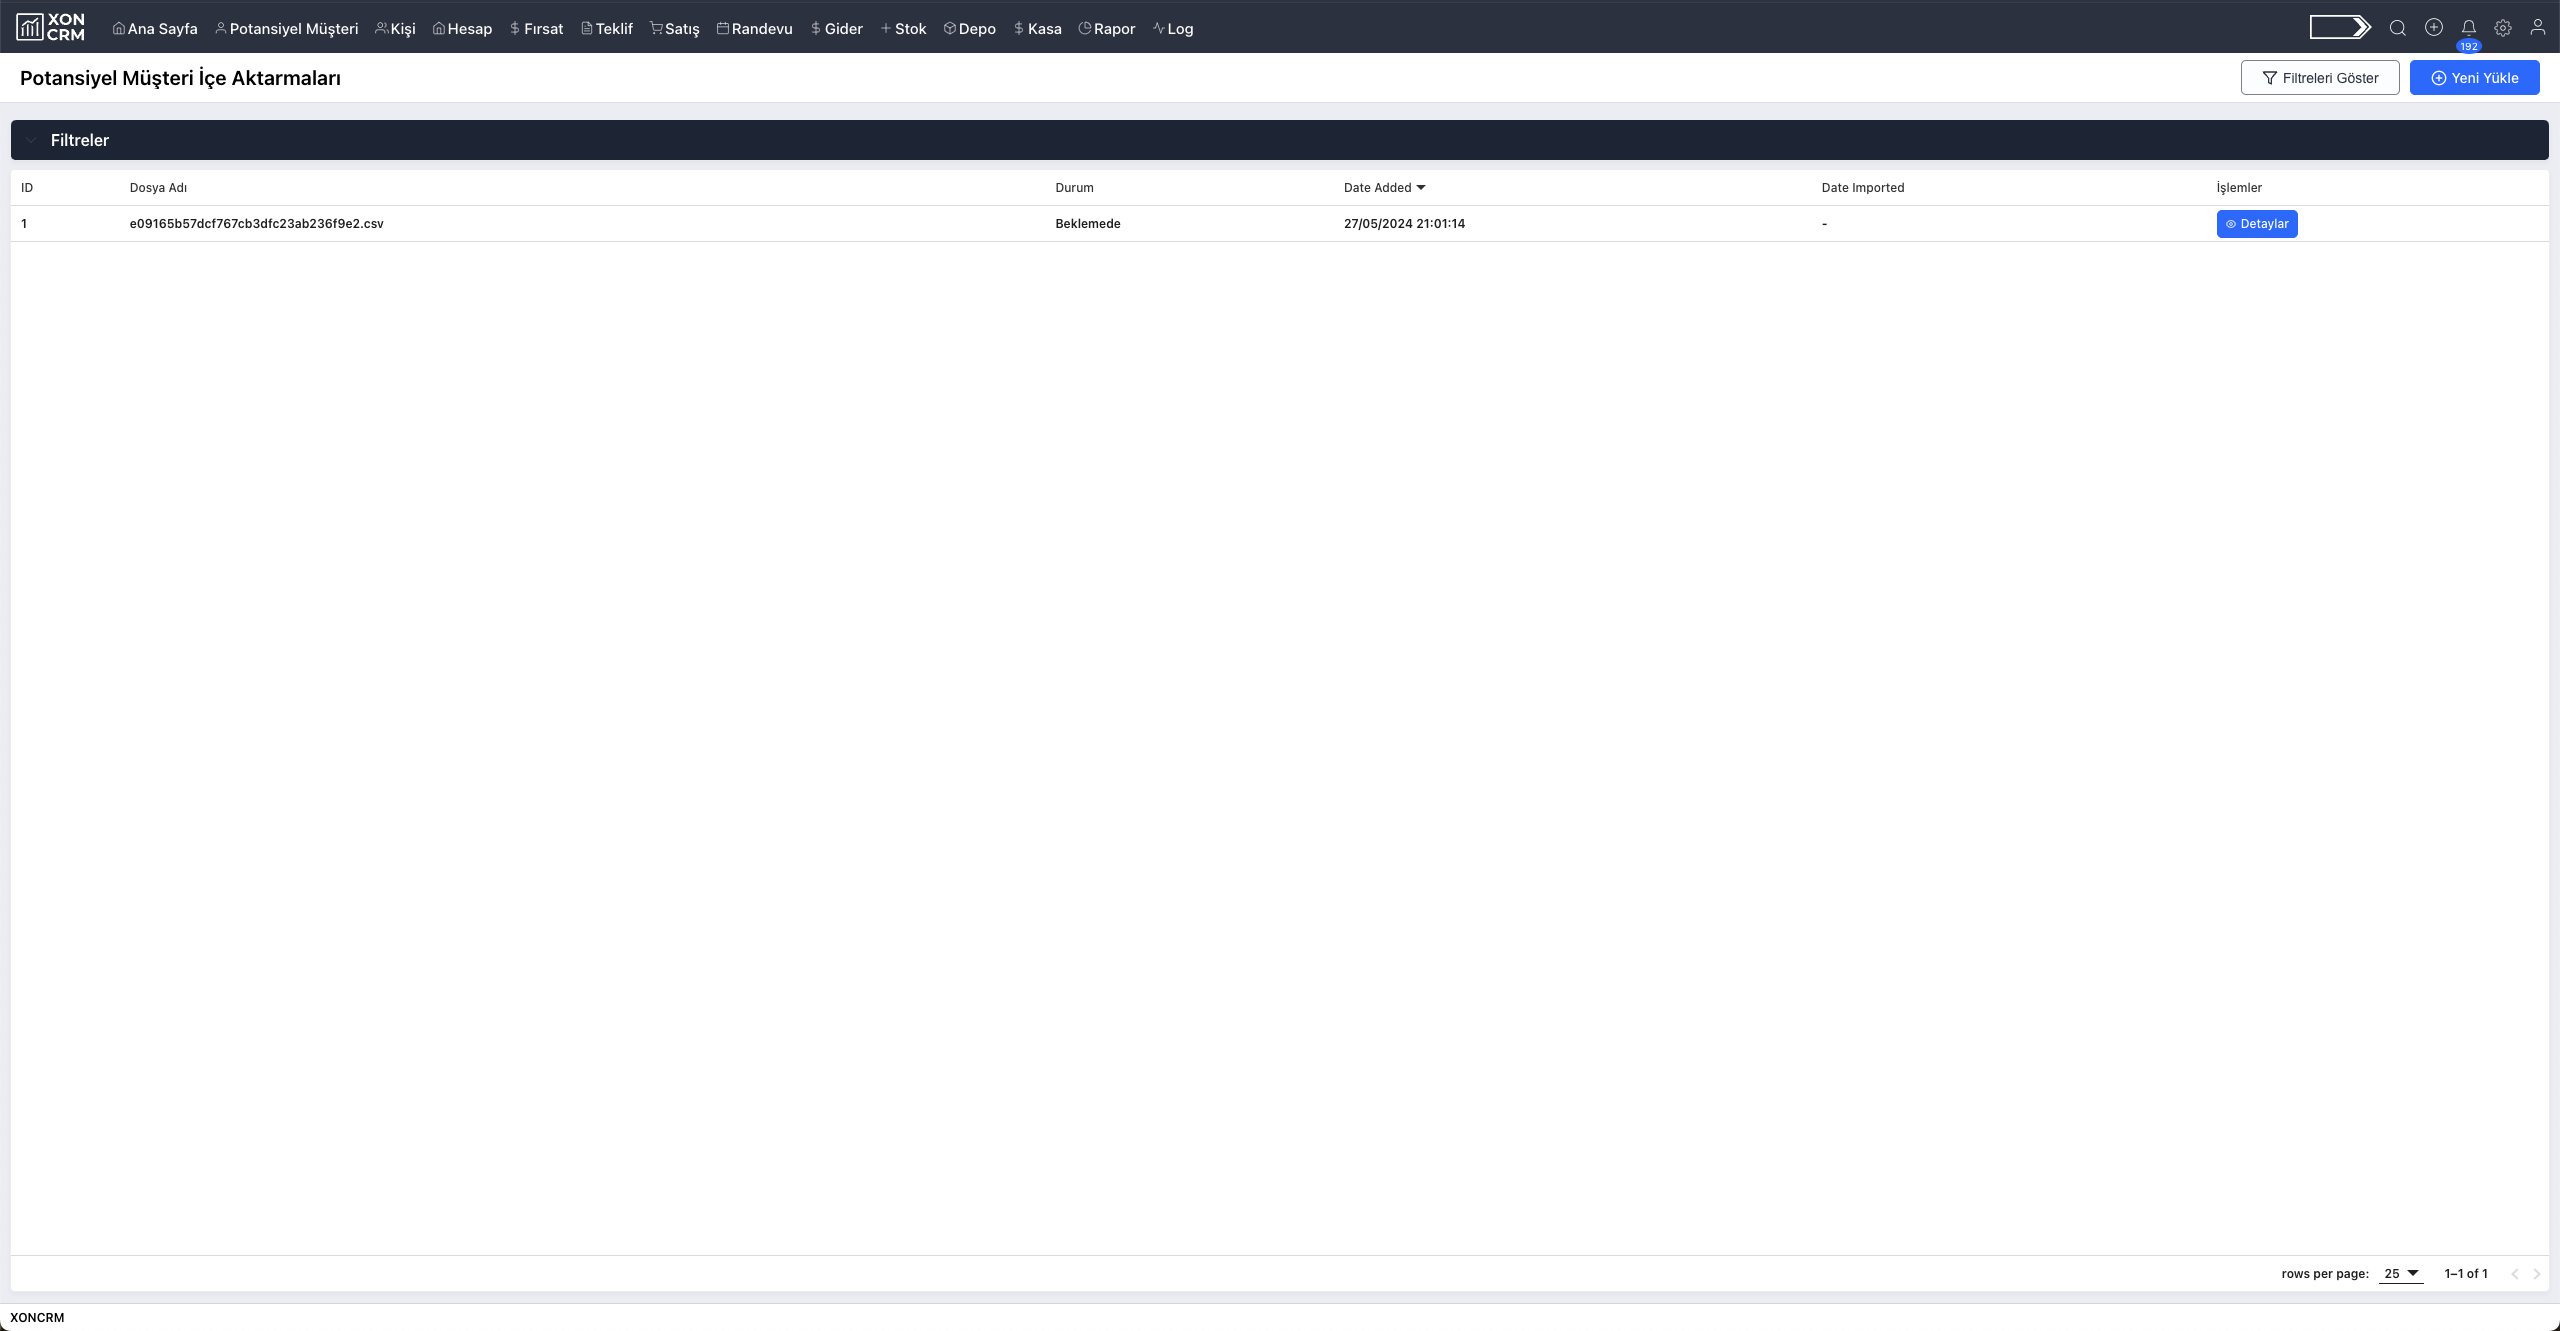Screen dimensions: 2560x1331
Task: Select Fırsat in the navigation bar
Action: (x=536, y=29)
